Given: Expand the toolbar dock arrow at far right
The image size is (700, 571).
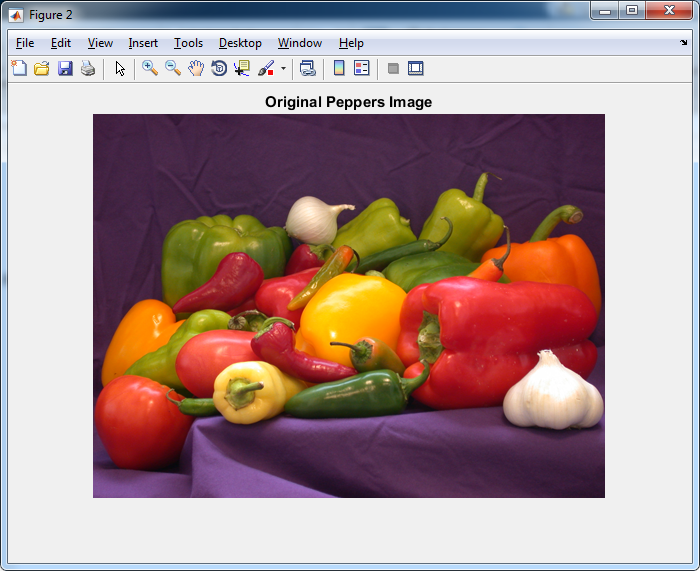Looking at the screenshot, I should pos(684,43).
